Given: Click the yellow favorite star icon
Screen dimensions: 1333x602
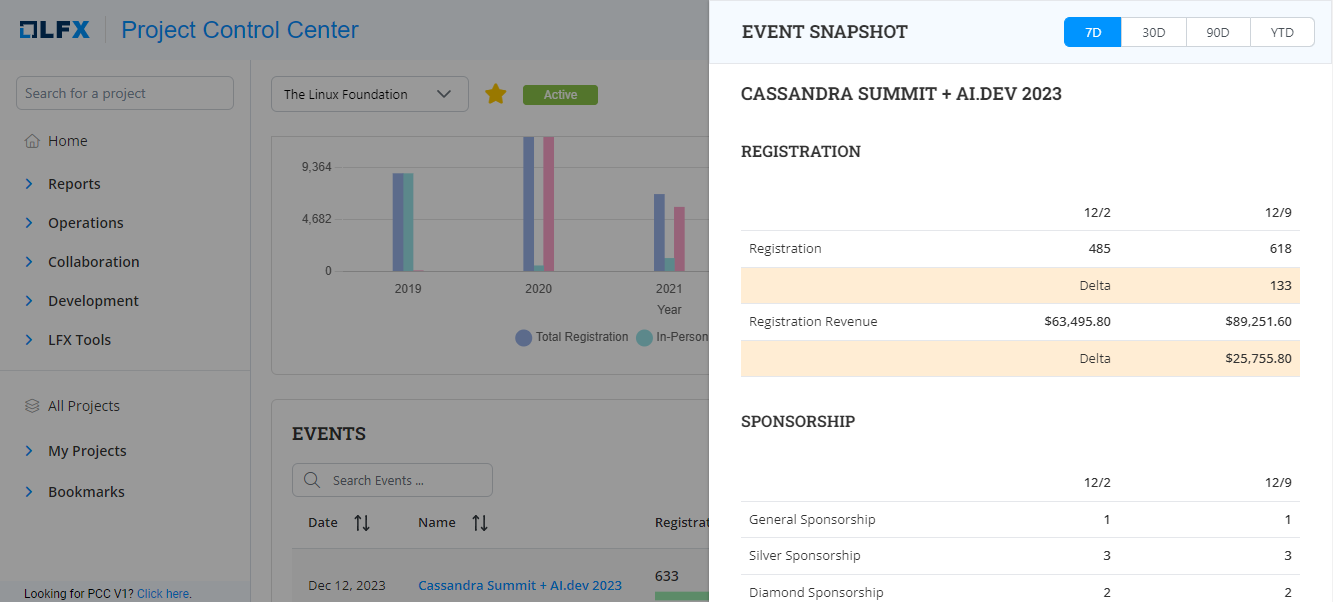Looking at the screenshot, I should coord(495,94).
